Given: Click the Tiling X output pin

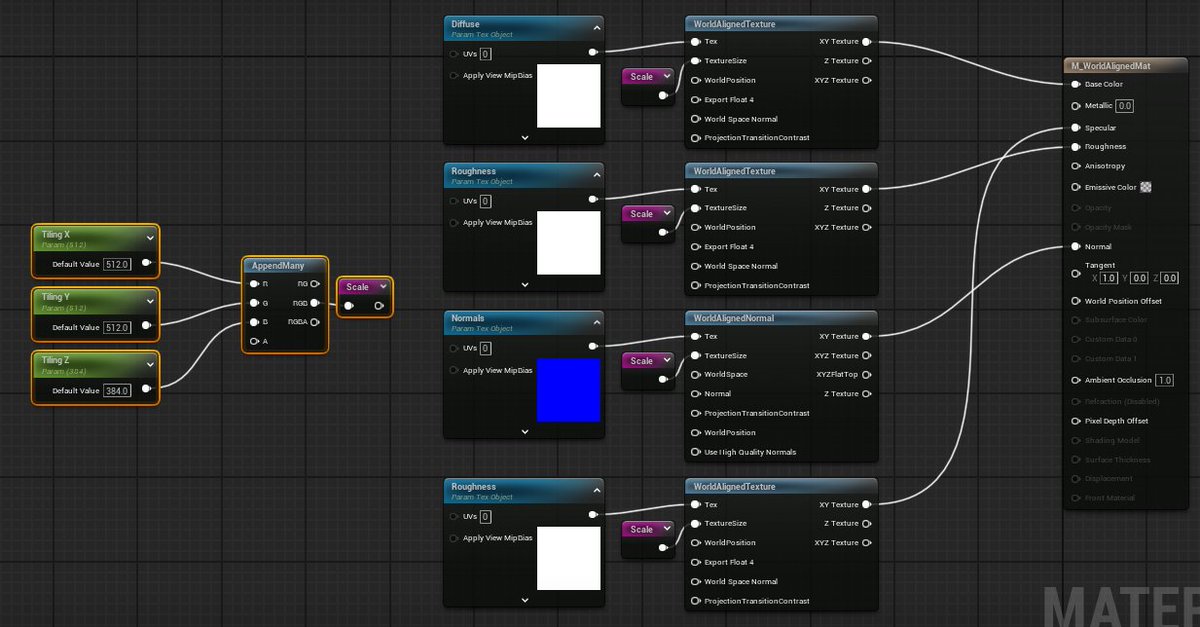Looking at the screenshot, I should point(146,264).
